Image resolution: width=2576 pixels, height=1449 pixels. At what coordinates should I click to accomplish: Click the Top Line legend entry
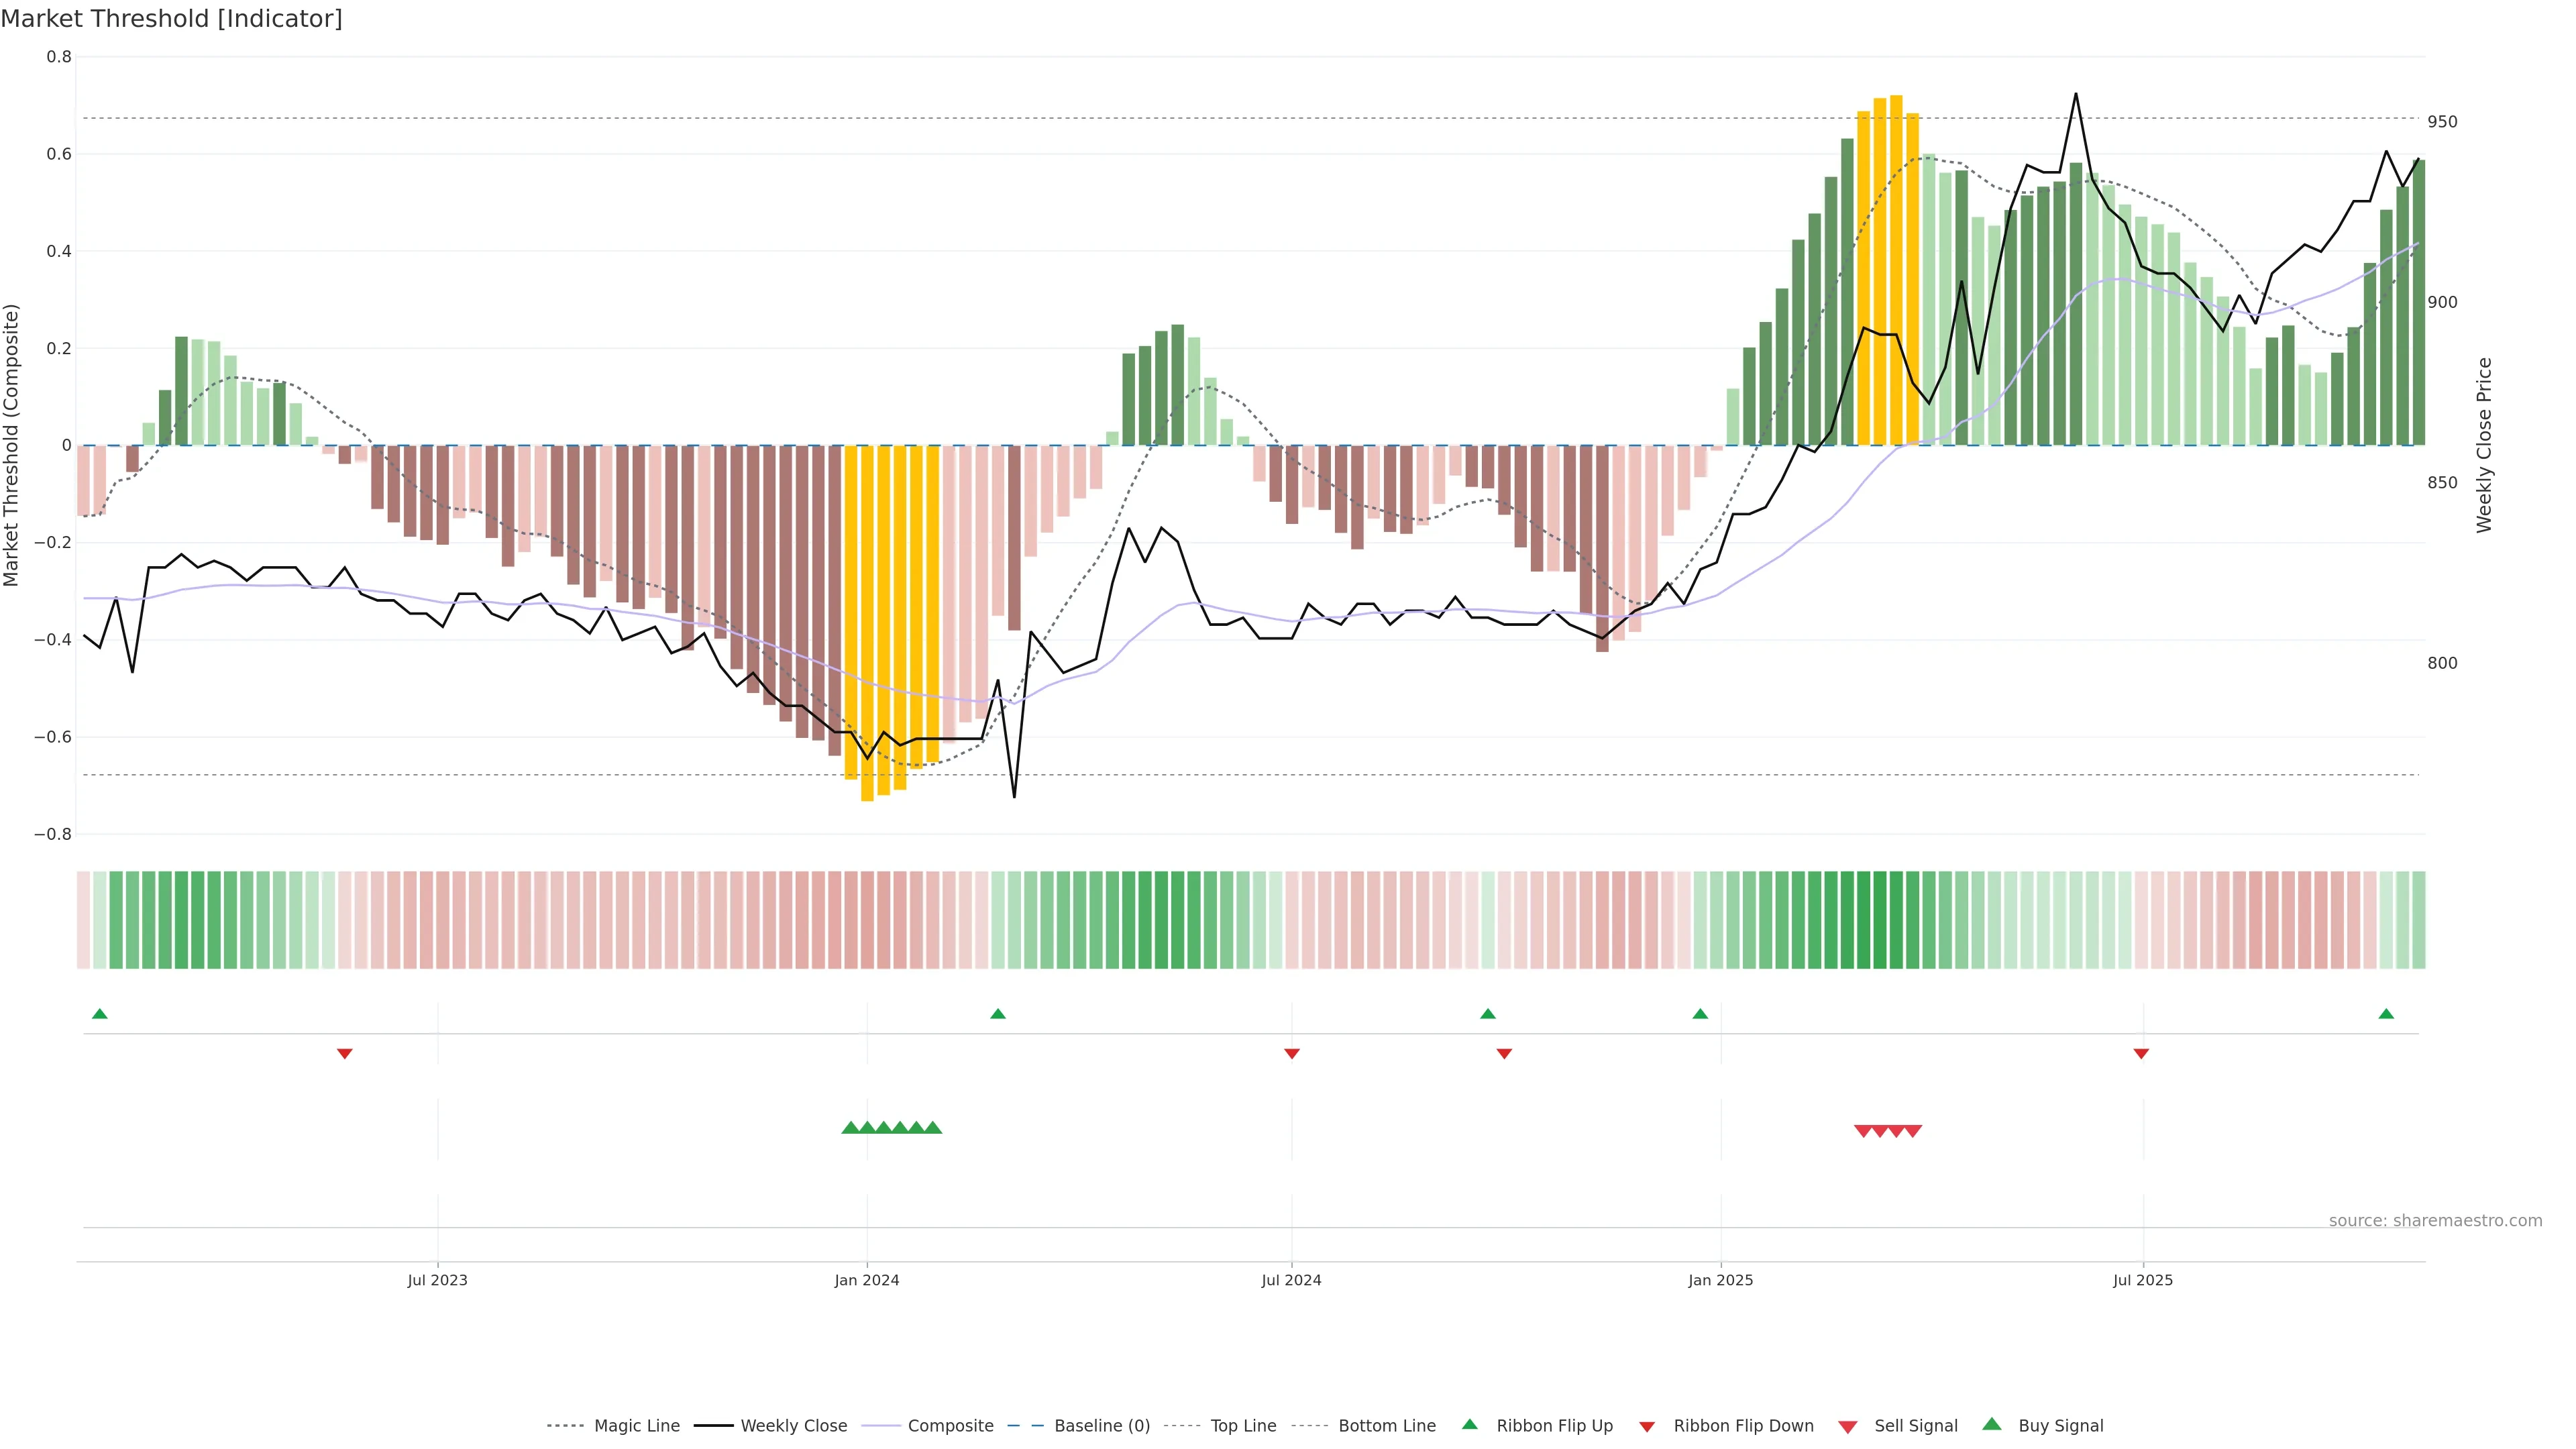click(x=1243, y=1426)
